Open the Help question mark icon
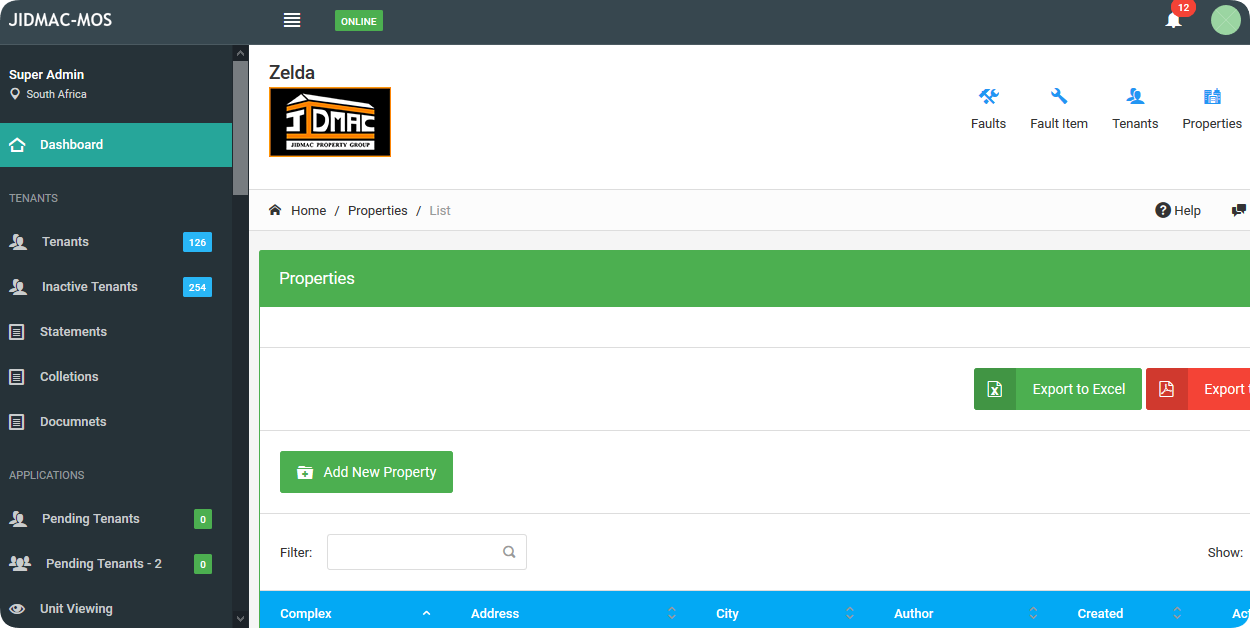The height and width of the screenshot is (628, 1250). click(x=1163, y=210)
